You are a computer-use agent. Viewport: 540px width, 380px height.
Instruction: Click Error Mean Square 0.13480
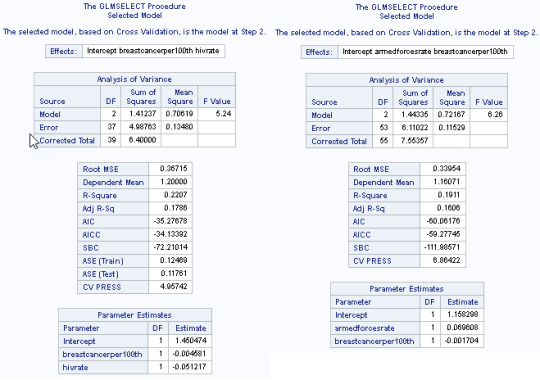pyautogui.click(x=179, y=127)
